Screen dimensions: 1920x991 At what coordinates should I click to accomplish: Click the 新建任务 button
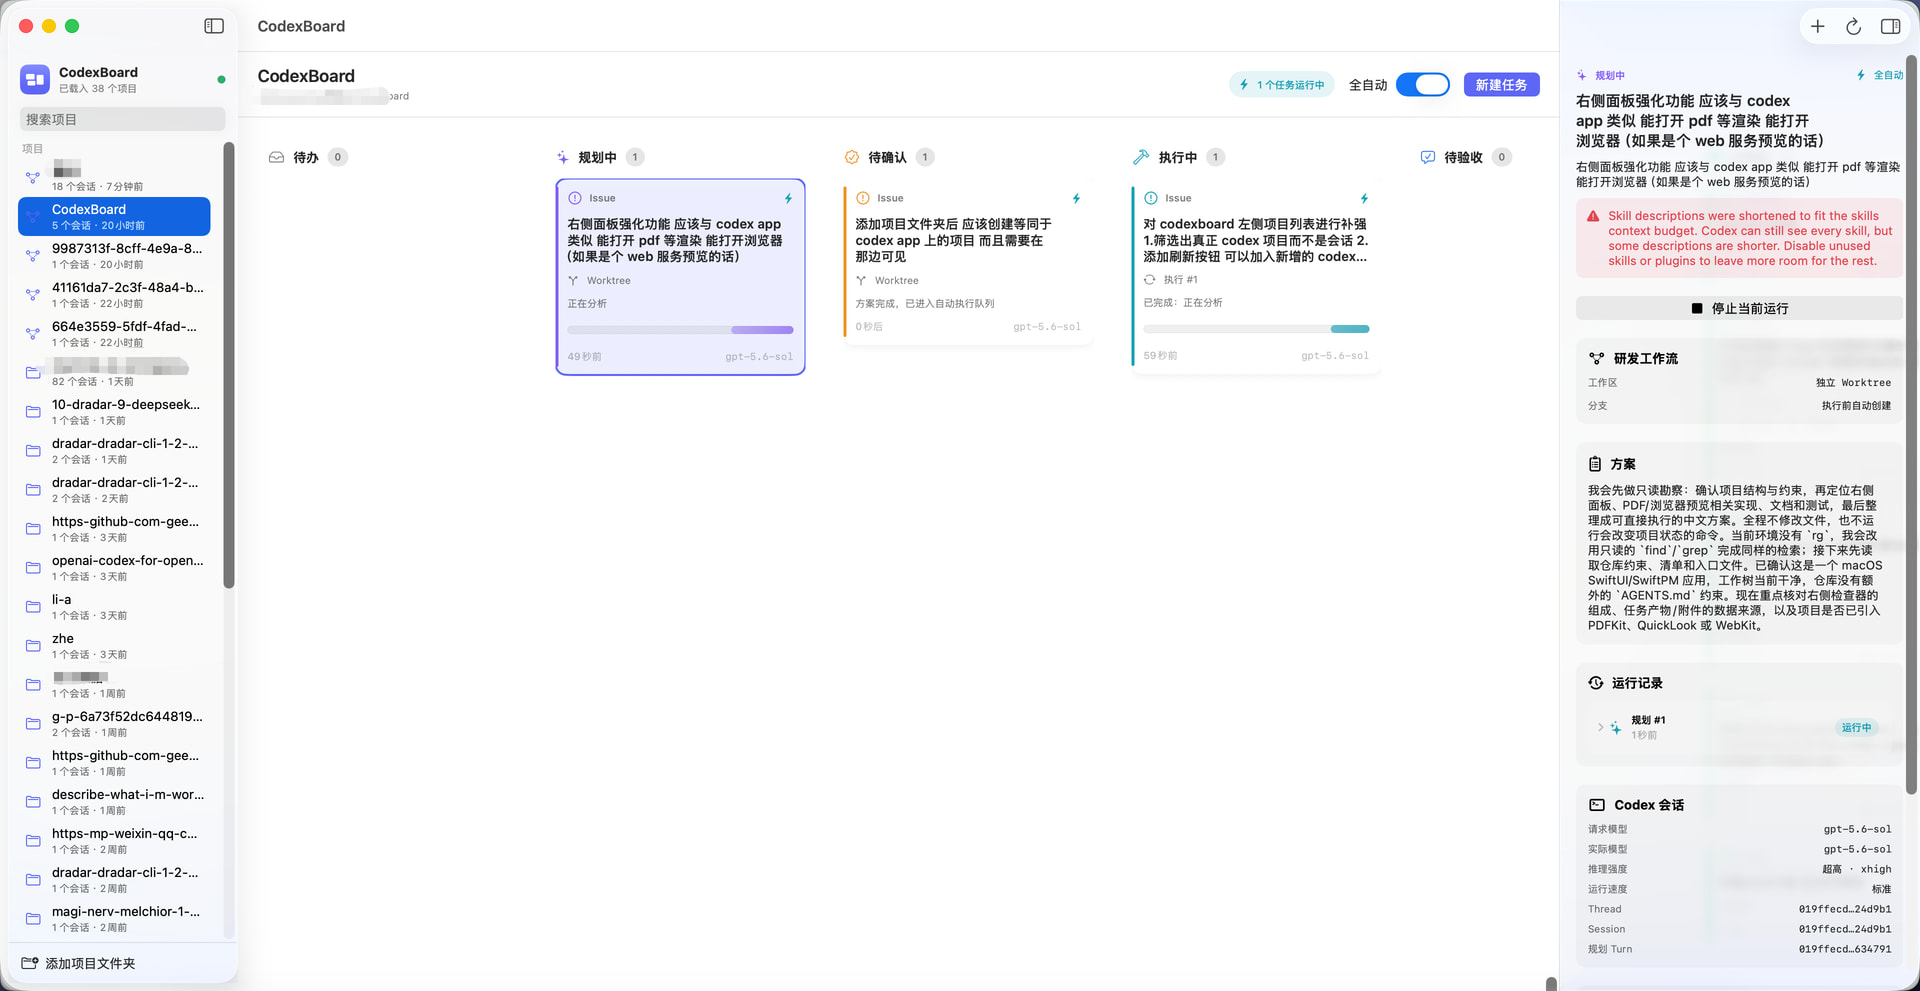coord(1501,85)
